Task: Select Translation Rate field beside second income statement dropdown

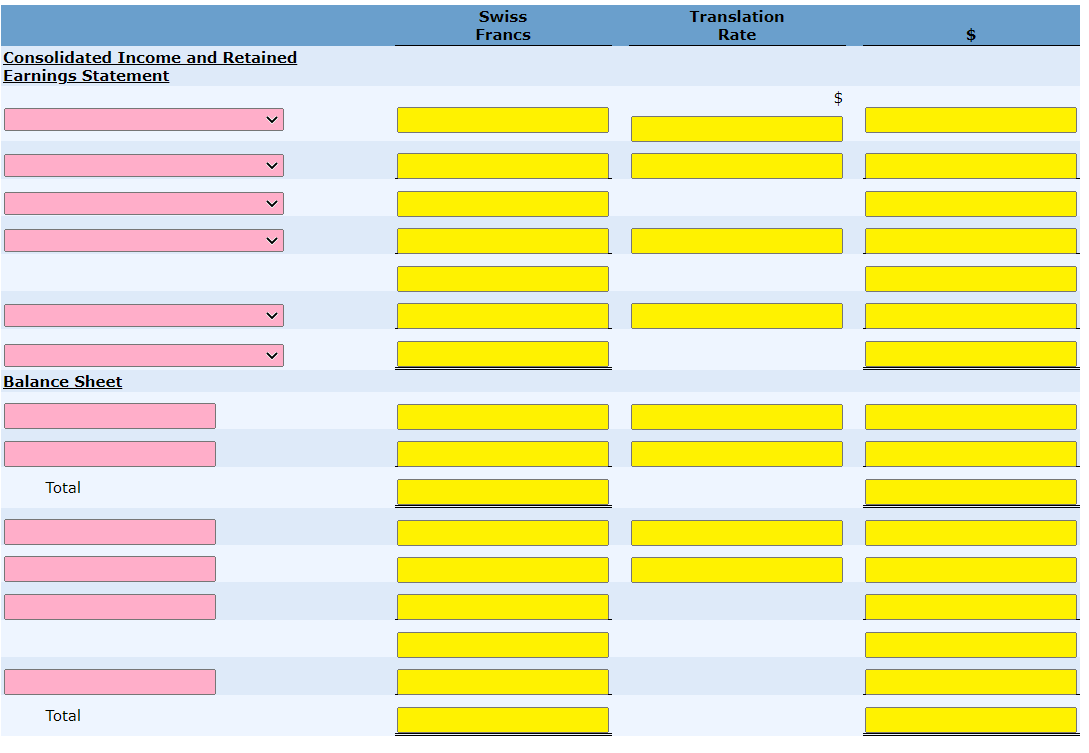Action: (x=737, y=166)
